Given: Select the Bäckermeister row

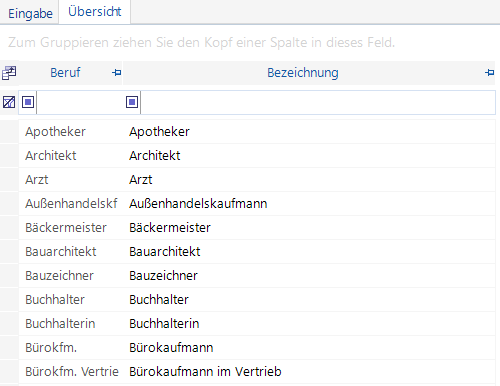Looking at the screenshot, I should (257, 228).
